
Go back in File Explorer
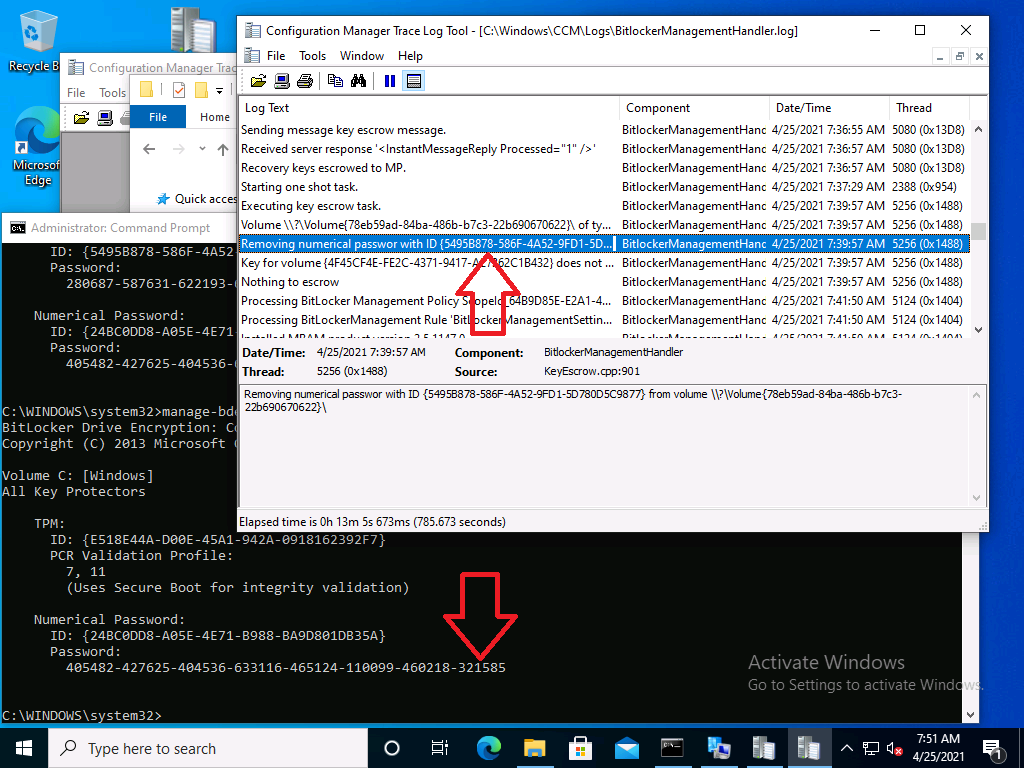[x=149, y=150]
